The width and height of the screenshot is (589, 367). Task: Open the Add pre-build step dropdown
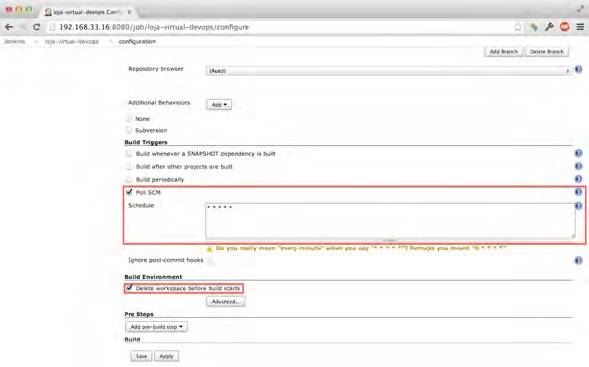(157, 327)
